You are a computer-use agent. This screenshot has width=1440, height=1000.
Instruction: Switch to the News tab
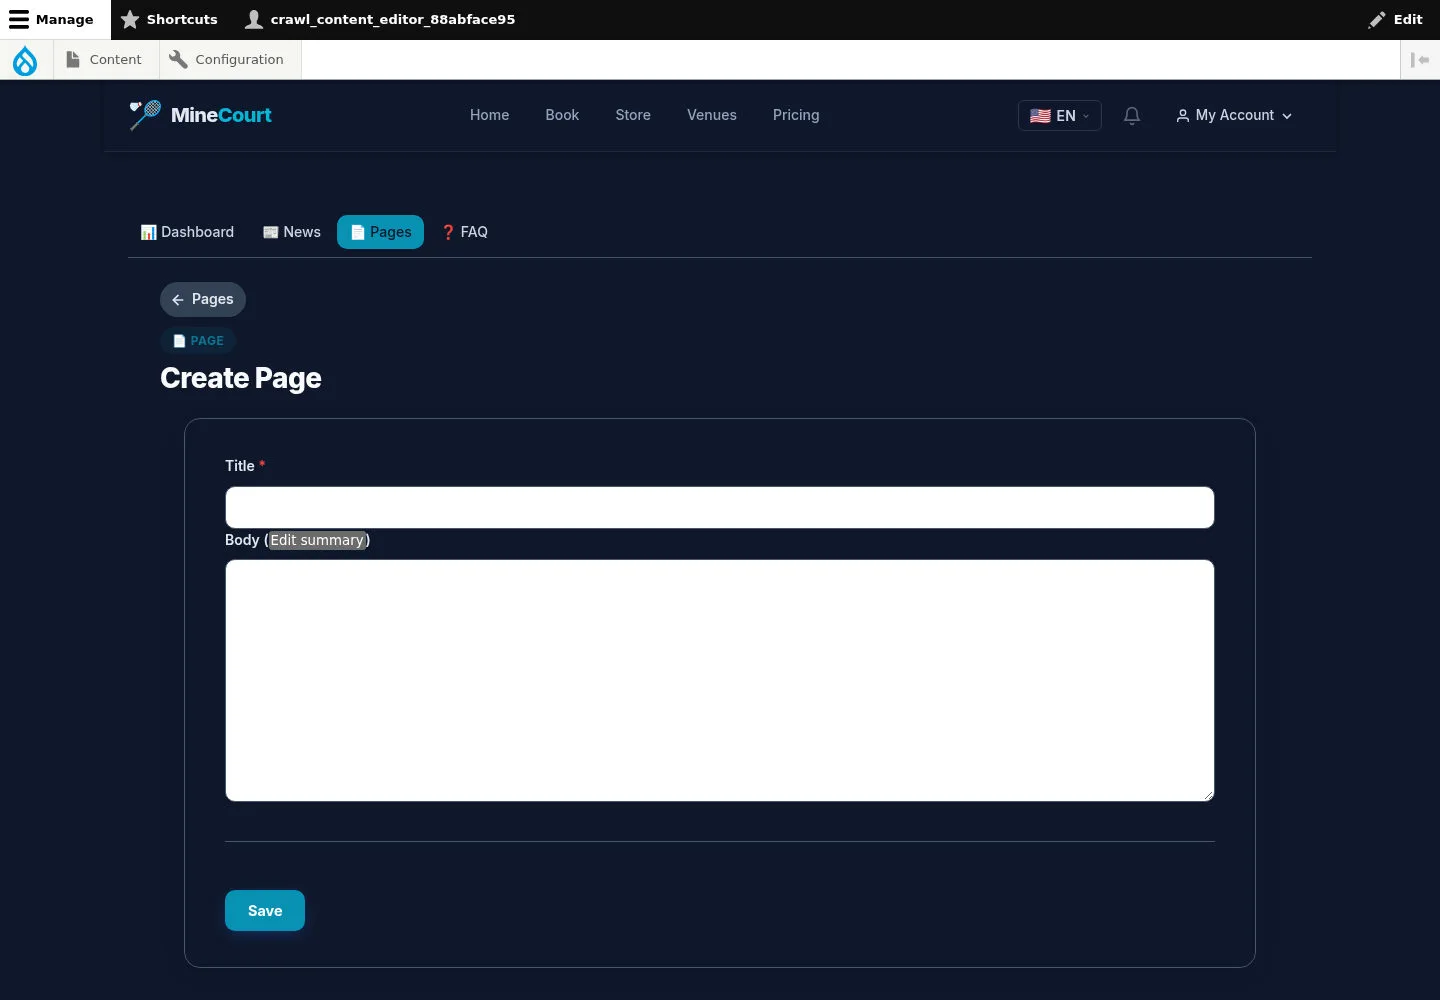click(x=291, y=232)
